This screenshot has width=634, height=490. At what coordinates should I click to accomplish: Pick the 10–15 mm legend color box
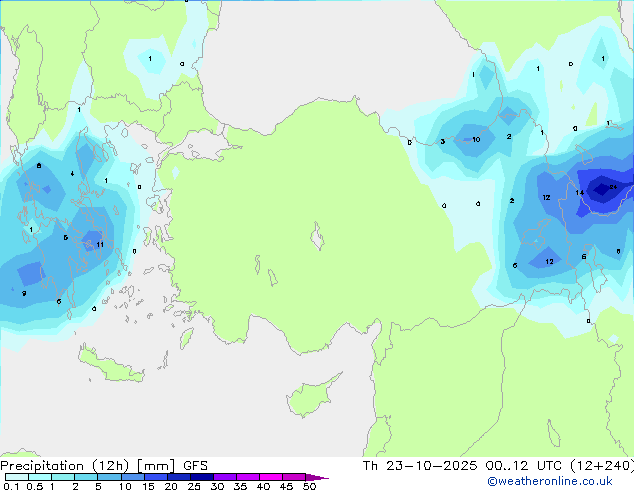[x=132, y=477]
